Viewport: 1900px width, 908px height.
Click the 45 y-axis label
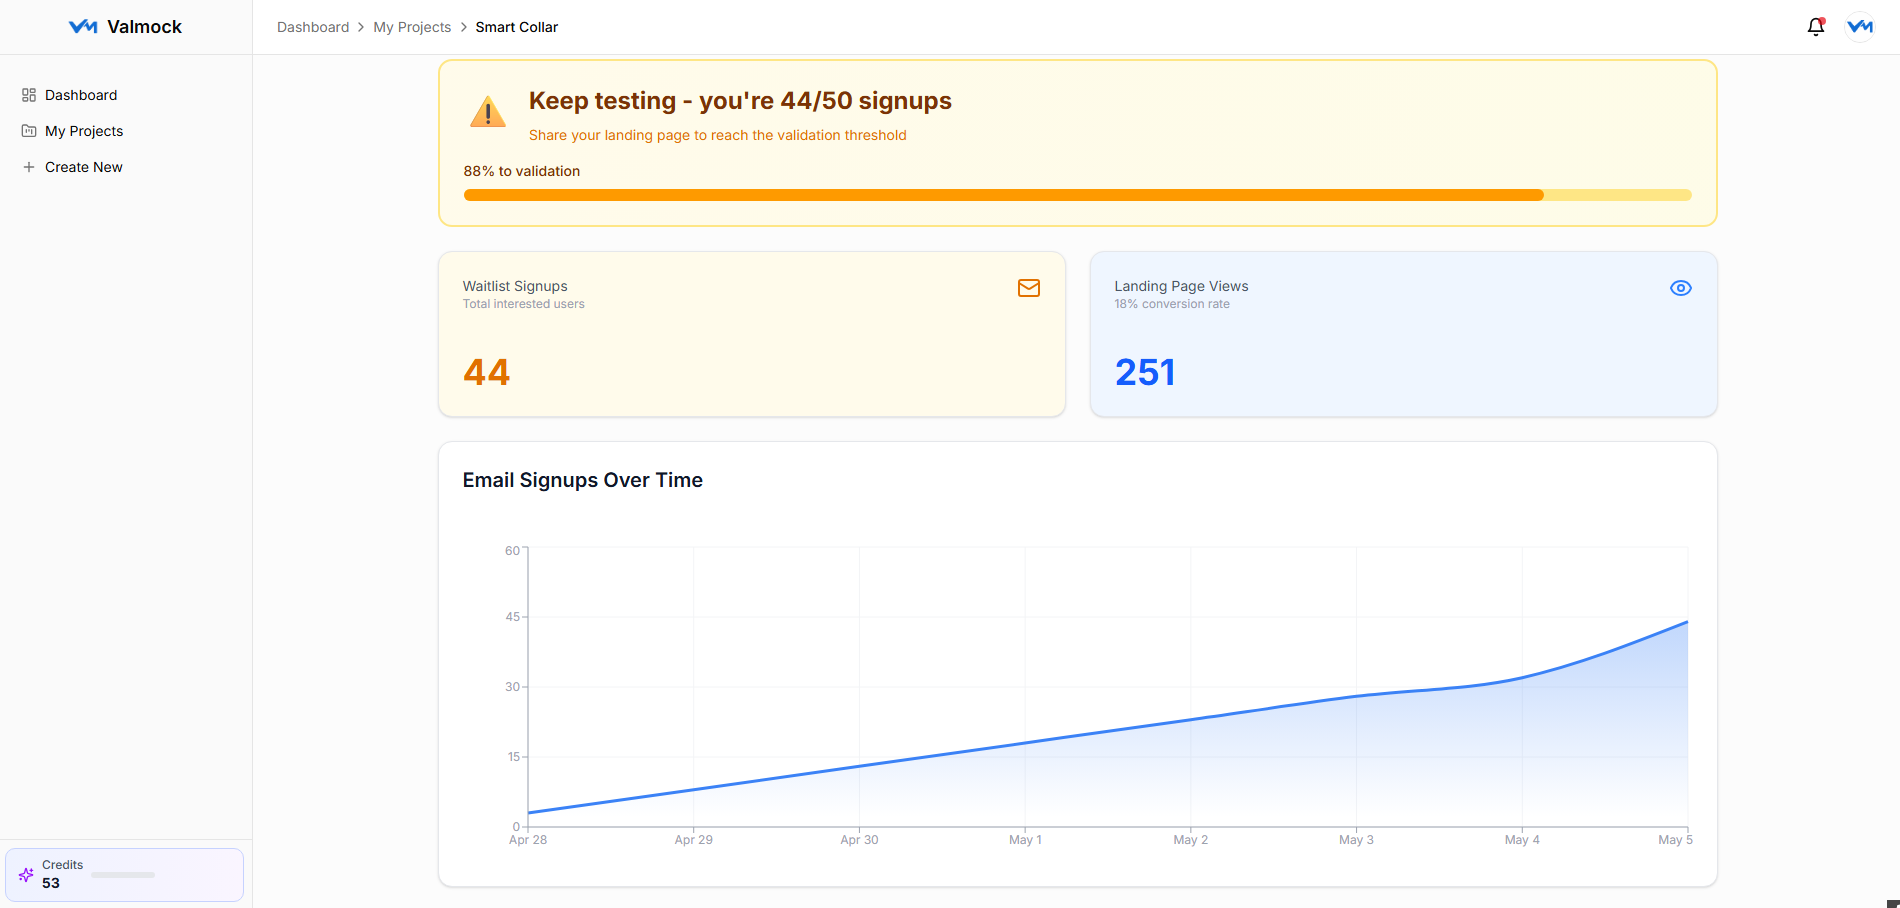tap(512, 617)
